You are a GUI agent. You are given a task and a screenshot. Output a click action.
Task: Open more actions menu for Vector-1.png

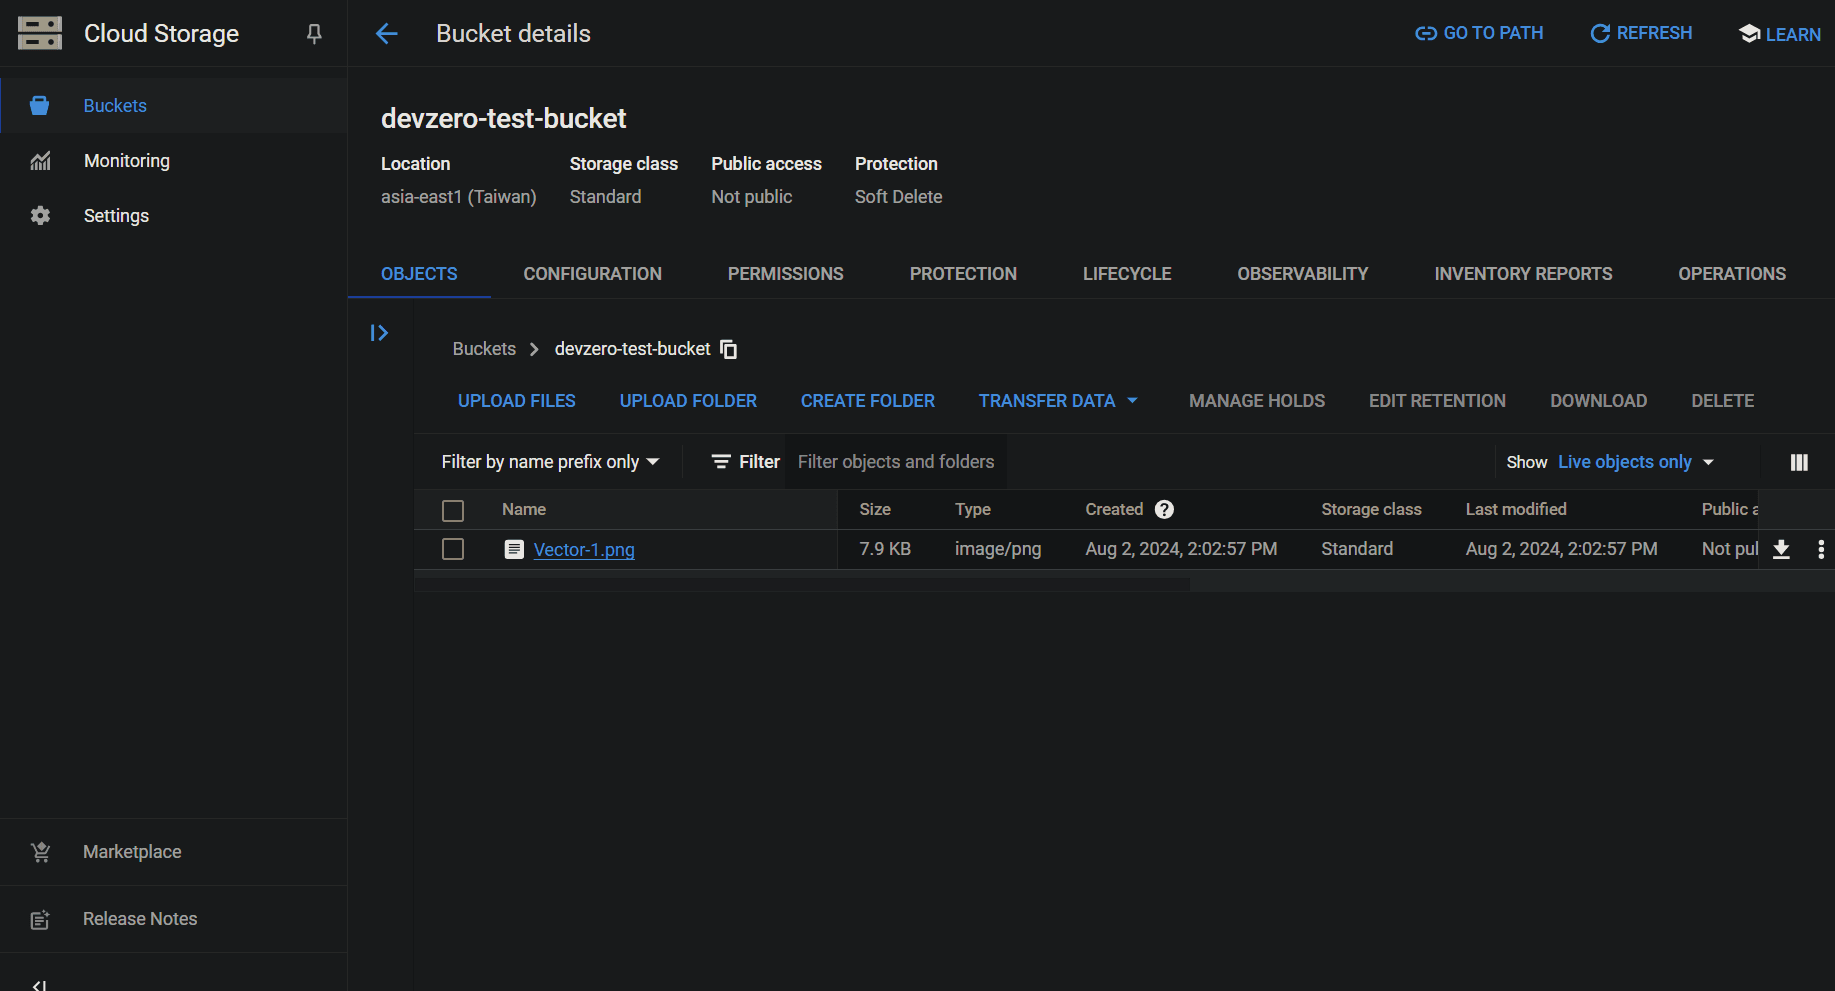[1820, 549]
